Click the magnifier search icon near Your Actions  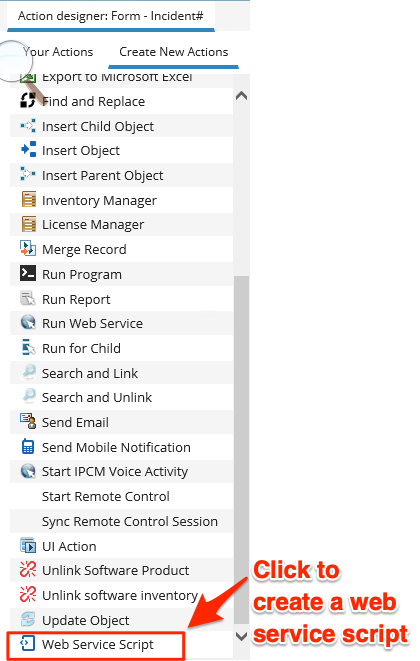16,60
